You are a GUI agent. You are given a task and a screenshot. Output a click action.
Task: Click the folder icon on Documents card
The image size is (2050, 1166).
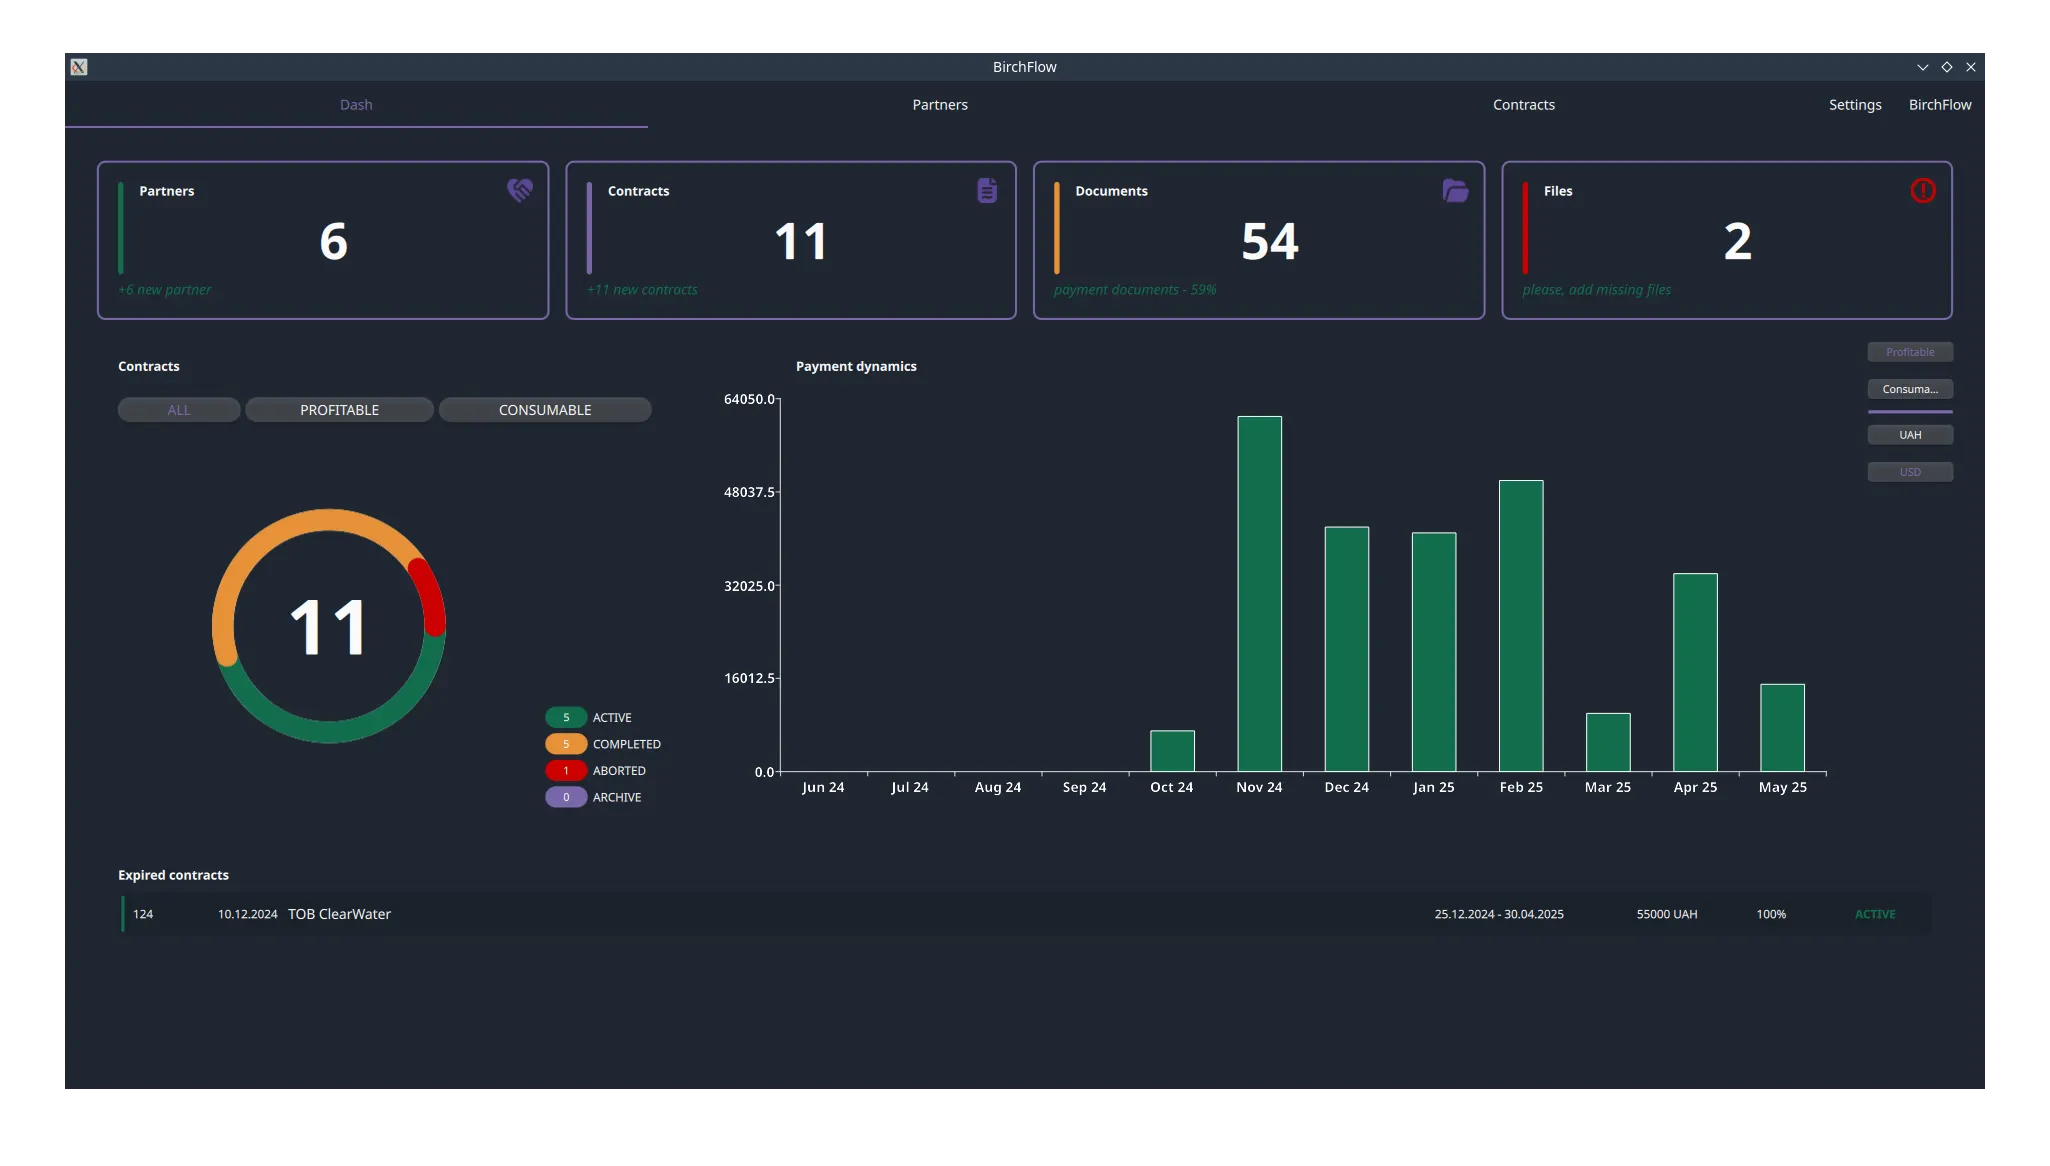[1455, 190]
